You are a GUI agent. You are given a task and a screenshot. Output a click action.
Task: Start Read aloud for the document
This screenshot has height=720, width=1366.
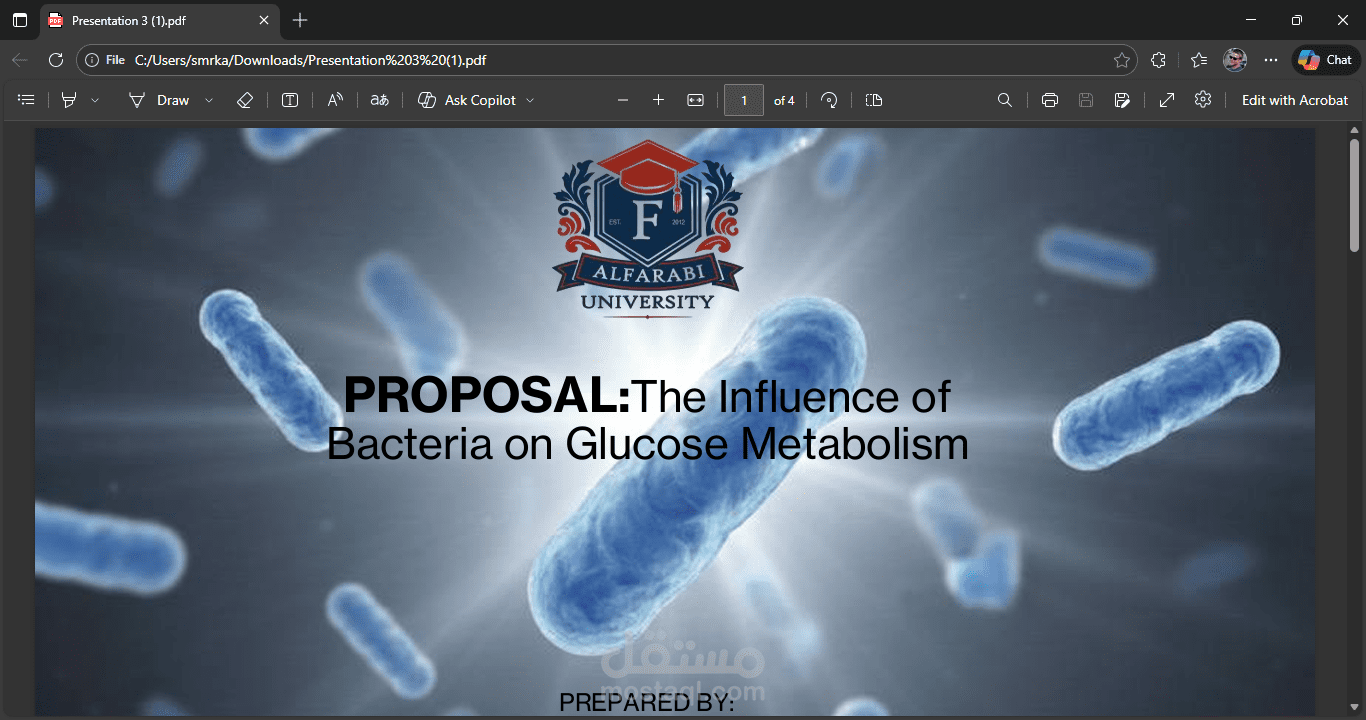pyautogui.click(x=334, y=99)
